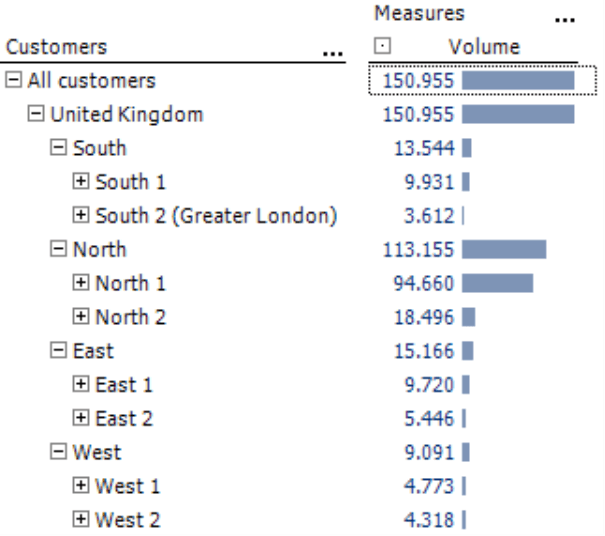Expand the East 1 node
The width and height of the screenshot is (605, 536).
click(81, 384)
